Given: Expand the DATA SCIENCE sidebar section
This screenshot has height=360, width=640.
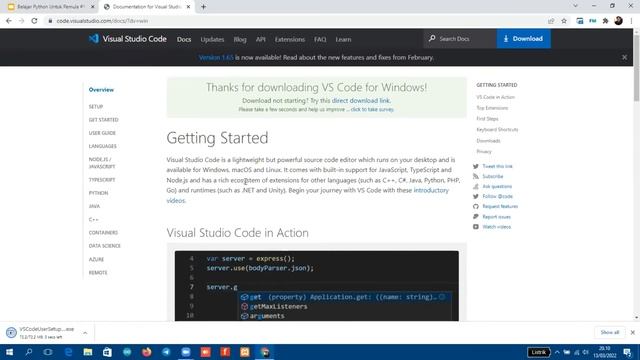Looking at the screenshot, I should (x=105, y=246).
